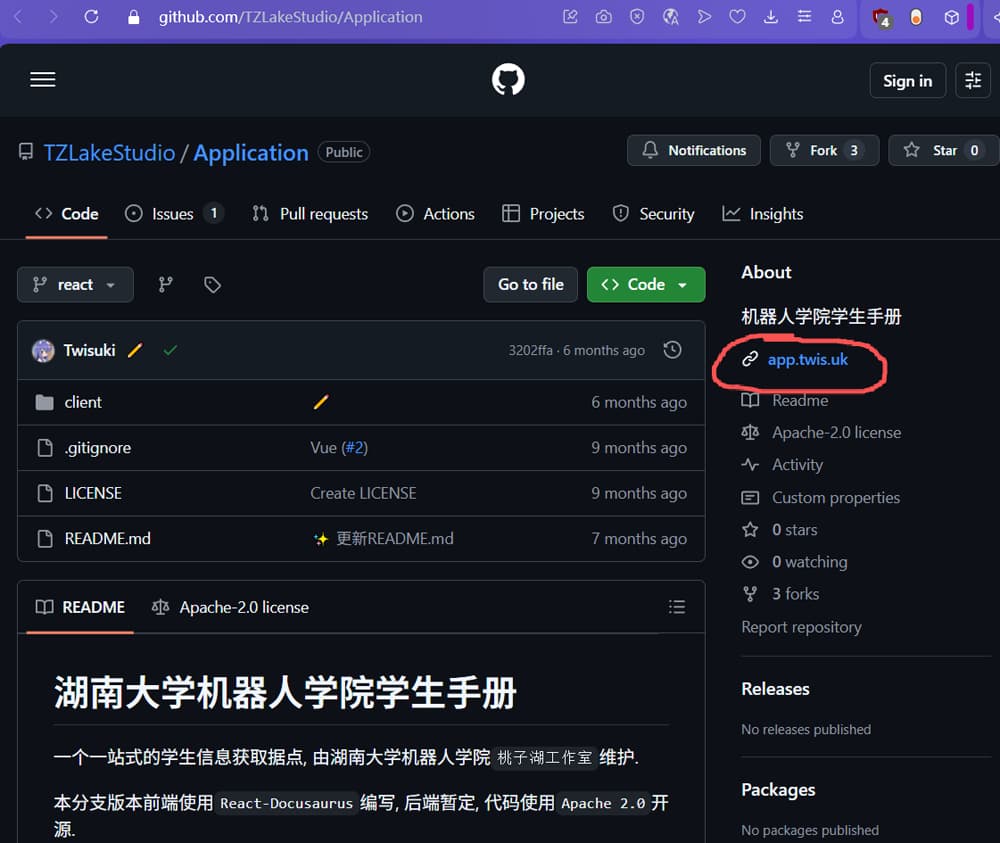Click the browser profile account icon
This screenshot has height=843, width=1000.
pos(837,17)
